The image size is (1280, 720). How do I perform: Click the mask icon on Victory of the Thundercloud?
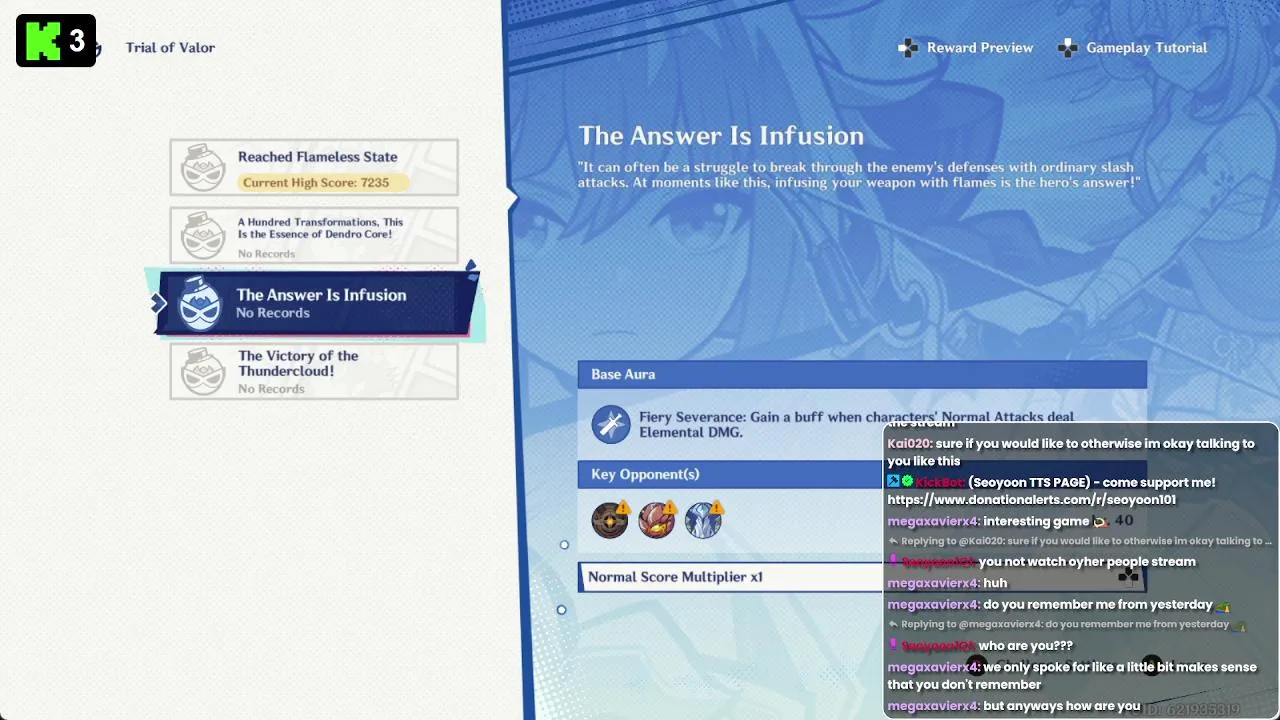point(203,371)
